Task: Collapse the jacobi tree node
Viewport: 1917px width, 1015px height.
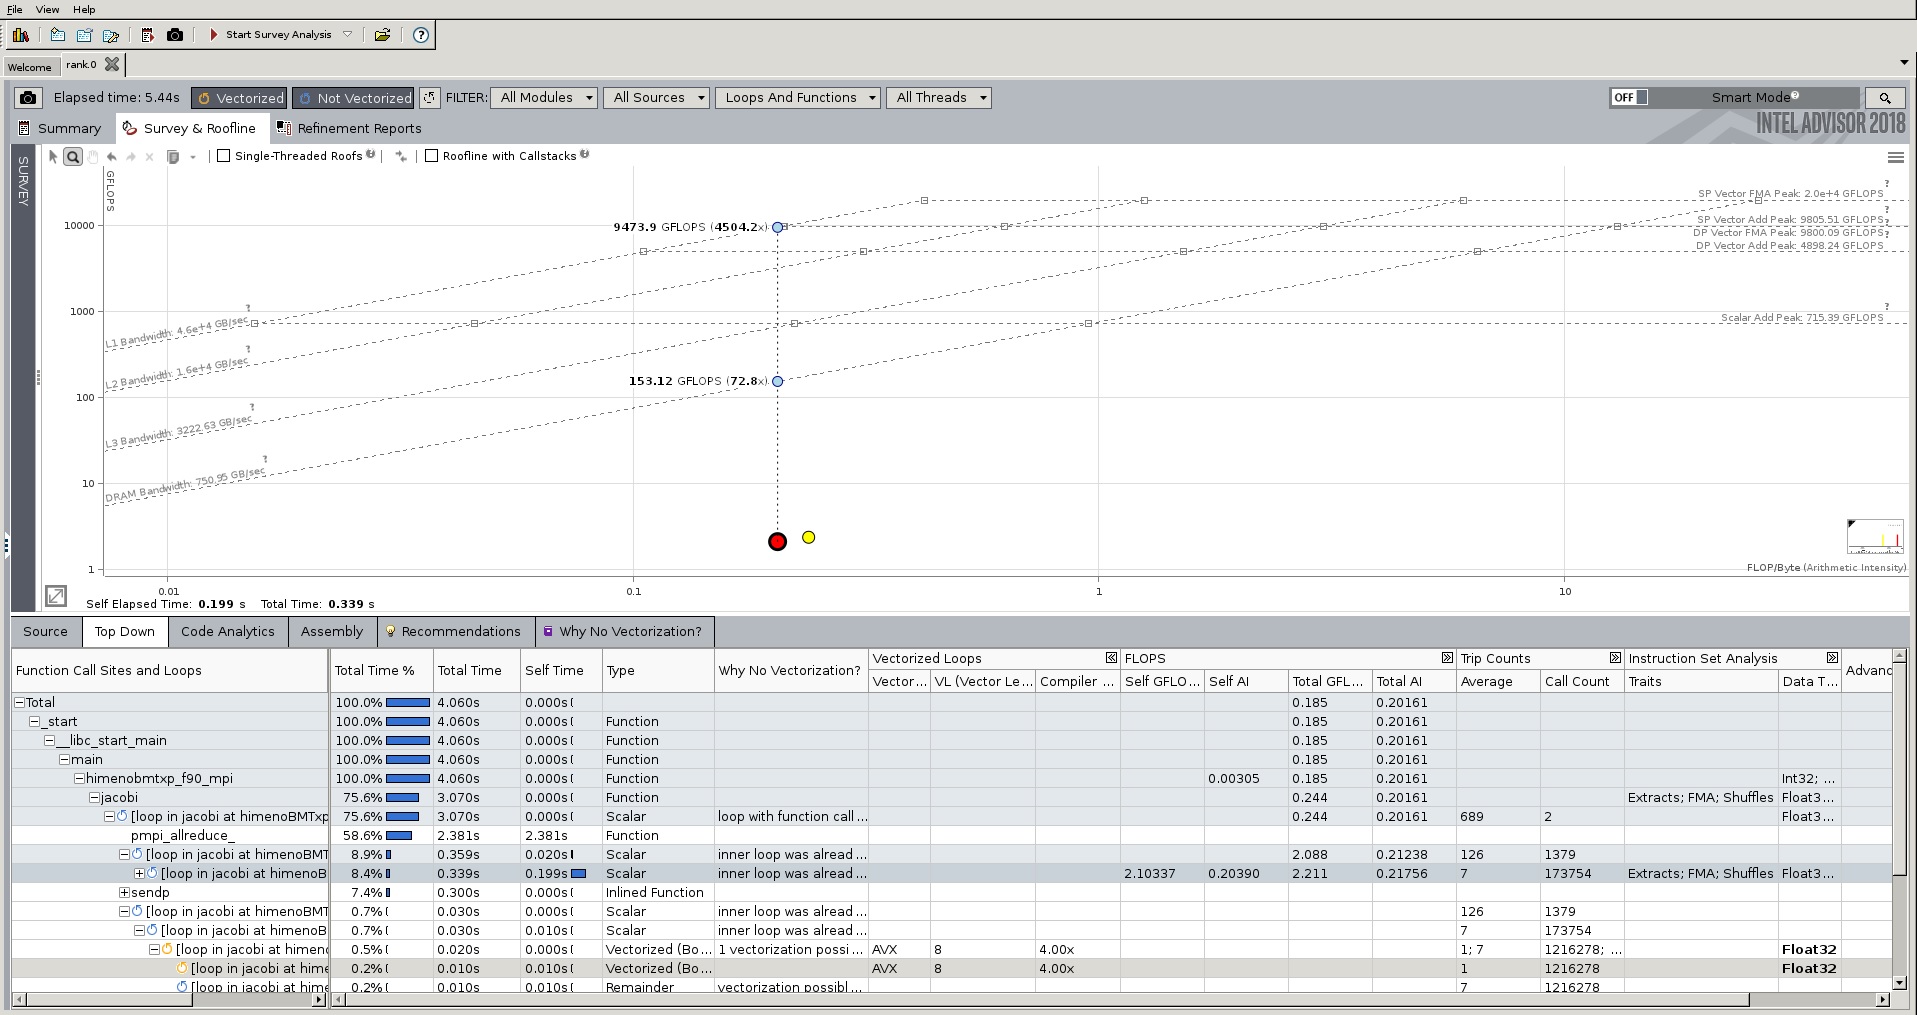Action: pos(94,798)
